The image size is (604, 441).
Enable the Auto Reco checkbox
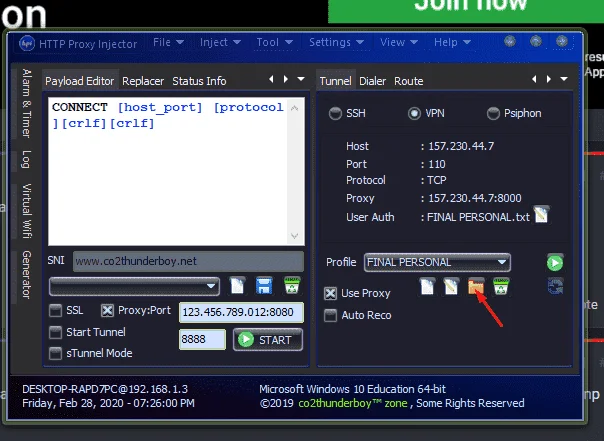point(331,315)
